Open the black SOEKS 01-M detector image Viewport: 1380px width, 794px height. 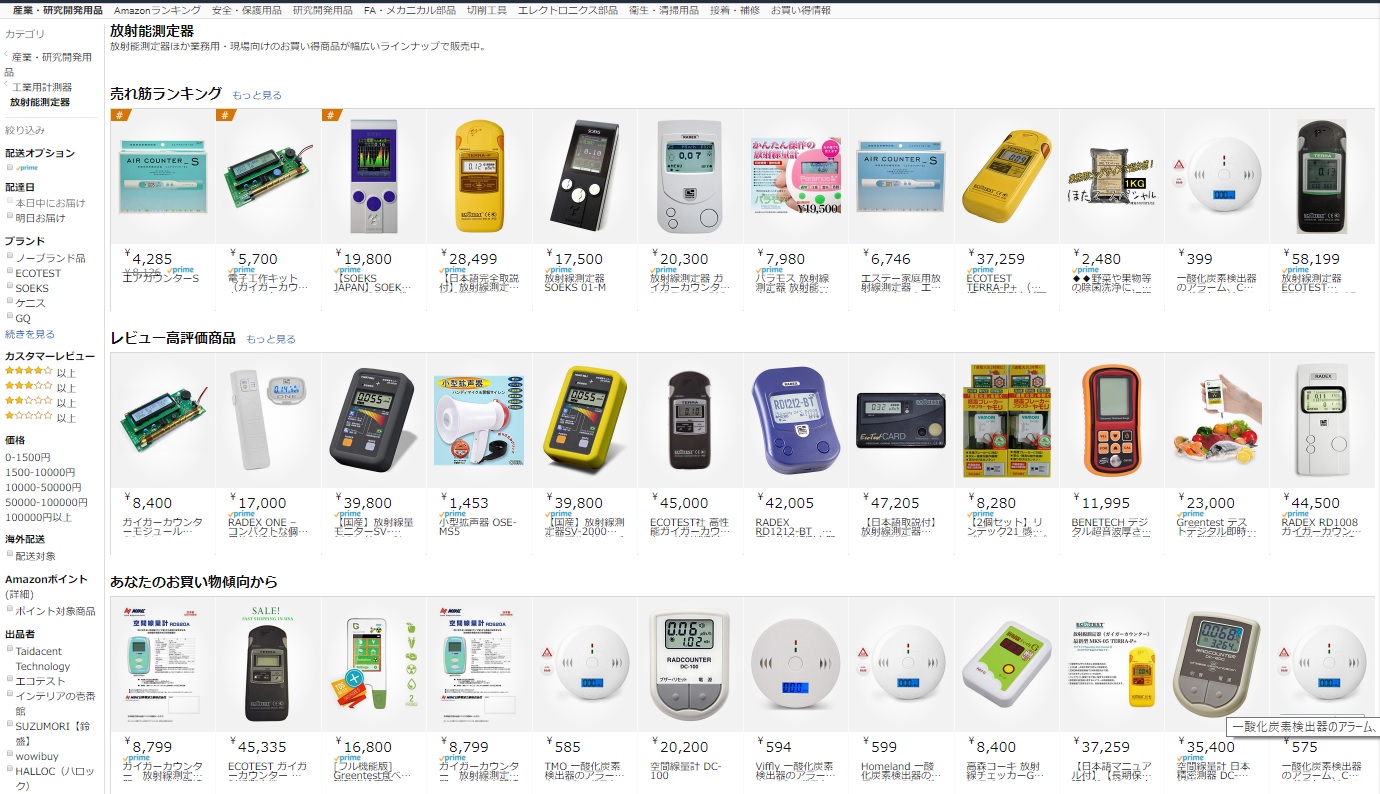(x=585, y=176)
